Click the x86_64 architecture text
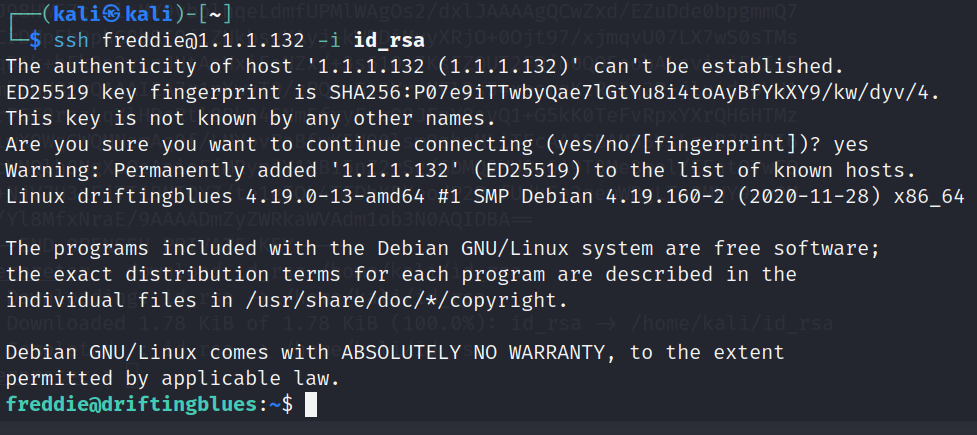This screenshot has width=977, height=435. (929, 198)
